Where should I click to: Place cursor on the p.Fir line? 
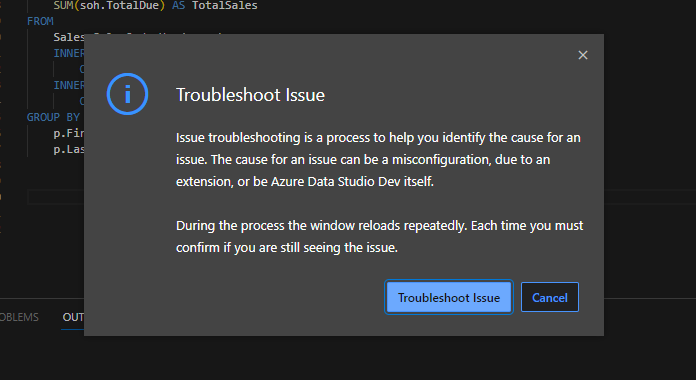click(x=69, y=133)
